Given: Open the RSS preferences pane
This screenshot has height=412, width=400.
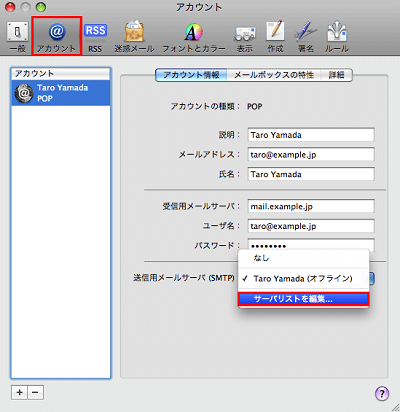Looking at the screenshot, I should coord(95,37).
